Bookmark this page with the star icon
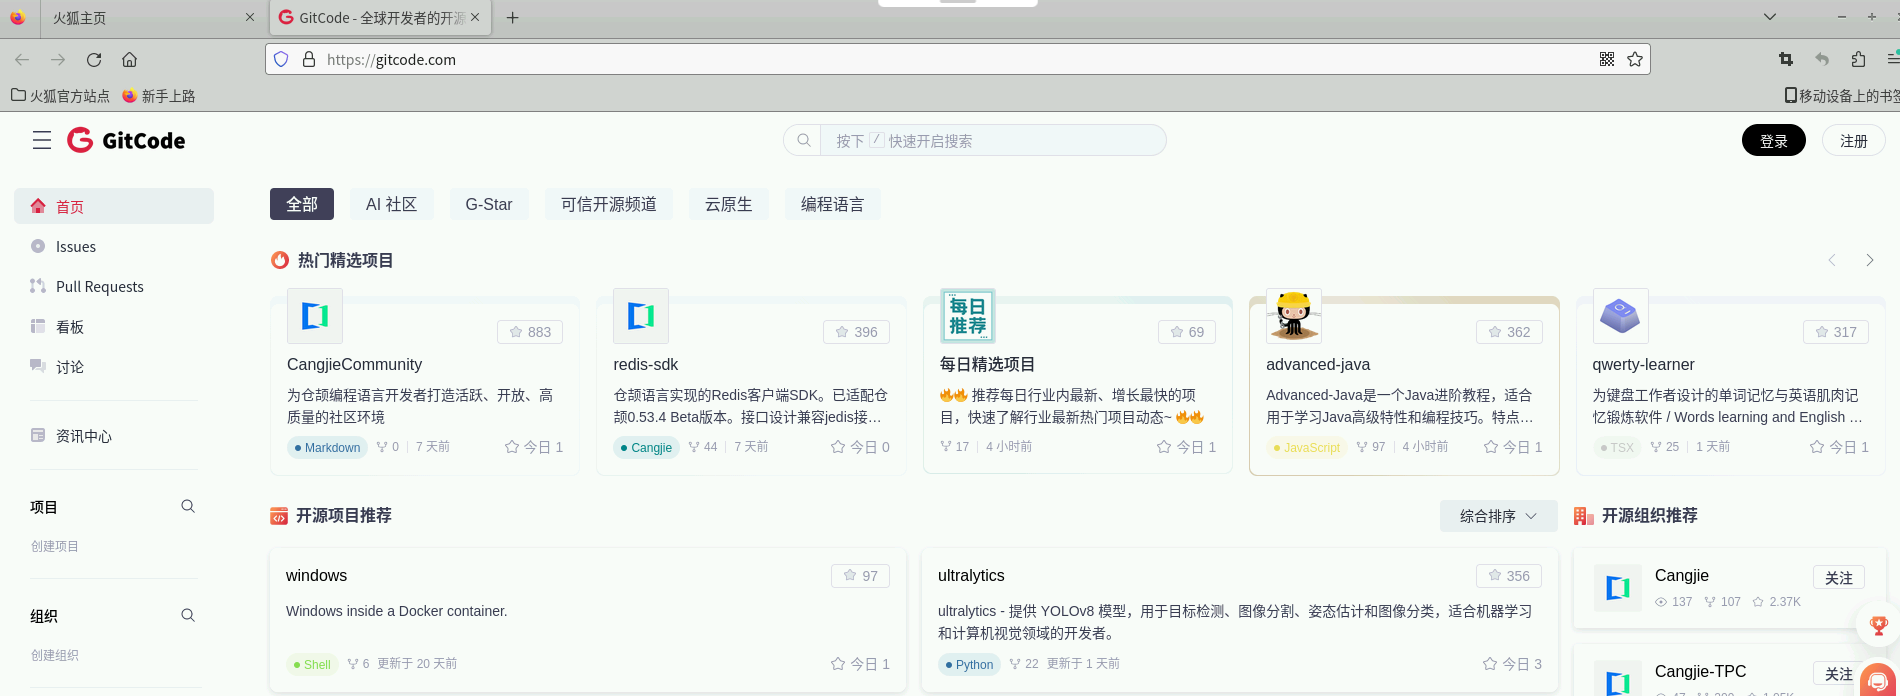 [1635, 59]
